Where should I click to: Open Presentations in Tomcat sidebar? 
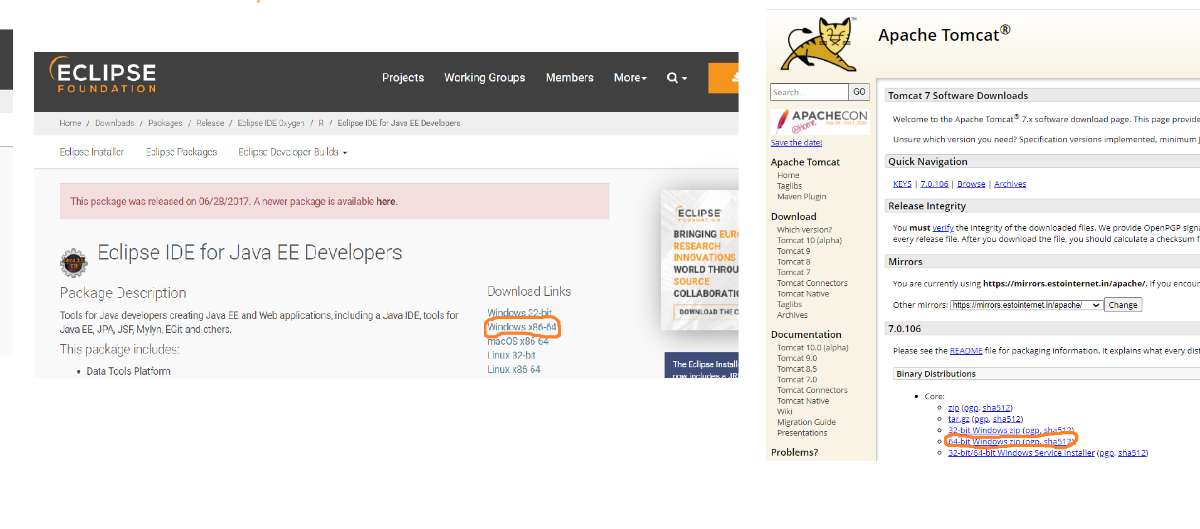coord(802,433)
